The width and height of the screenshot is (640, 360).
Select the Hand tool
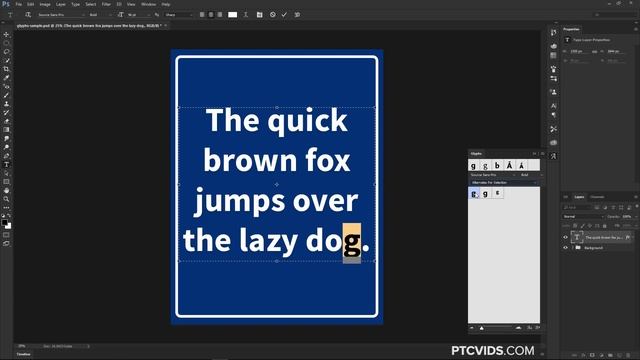6,191
